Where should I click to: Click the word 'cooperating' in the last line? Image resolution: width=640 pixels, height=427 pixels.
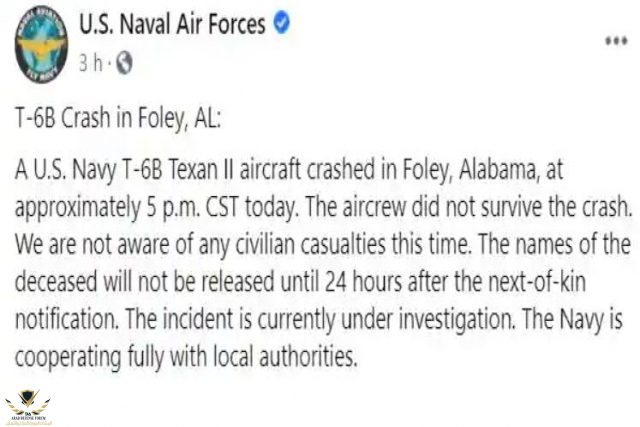click(x=68, y=358)
